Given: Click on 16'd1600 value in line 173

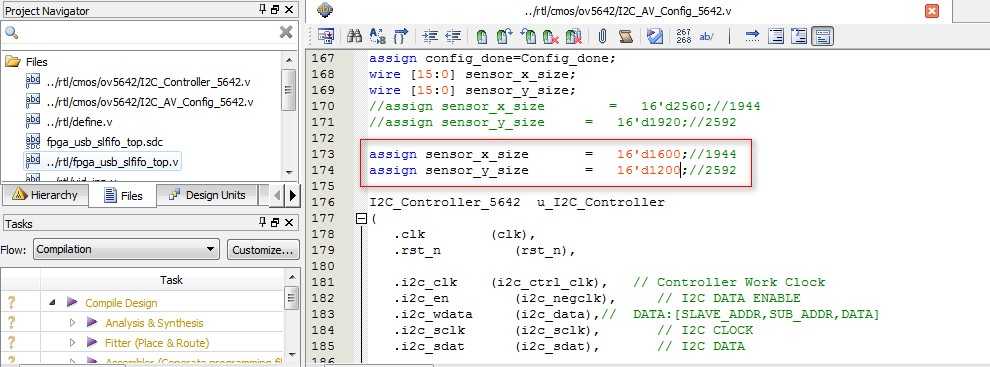Looking at the screenshot, I should [649, 154].
